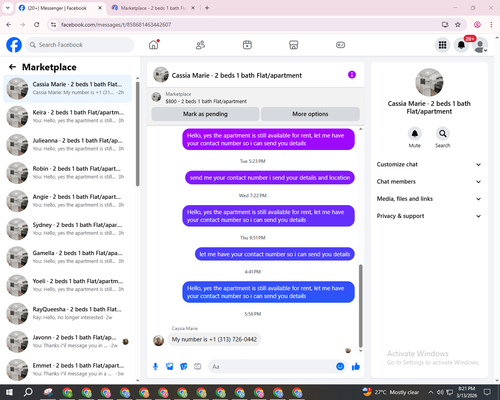
Task: Open the Keira conversation
Action: point(68,117)
